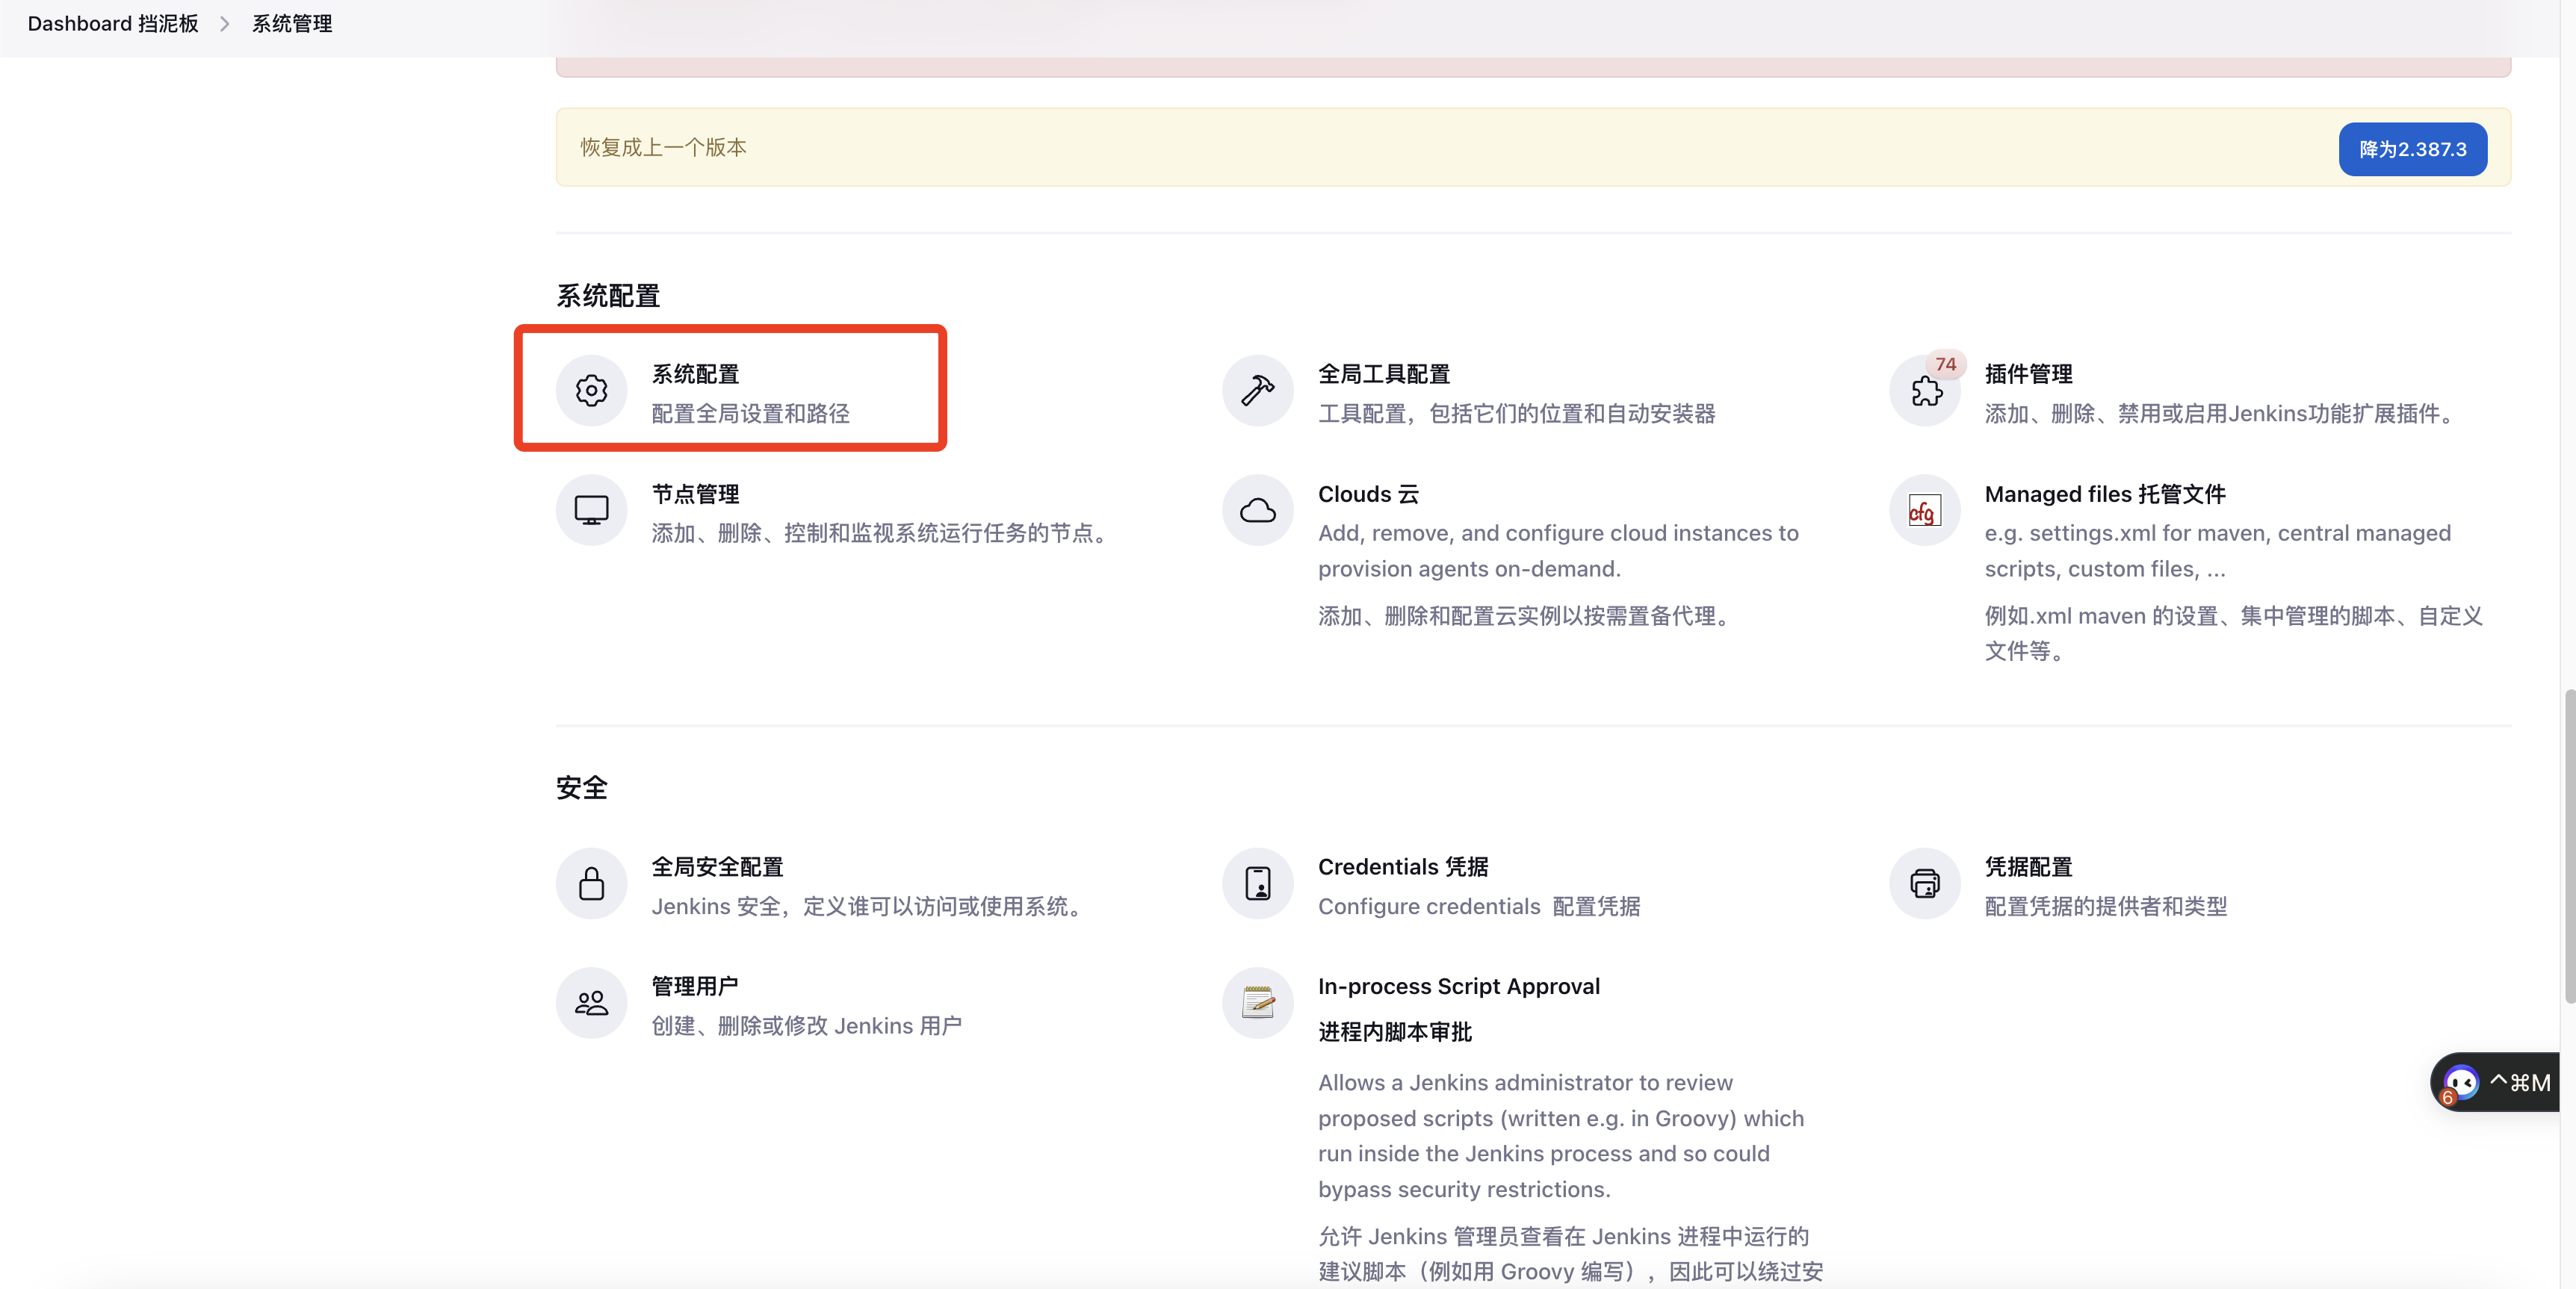The image size is (2576, 1289).
Task: Open Dashboard 挡泥板 breadcrumb link
Action: (x=113, y=23)
